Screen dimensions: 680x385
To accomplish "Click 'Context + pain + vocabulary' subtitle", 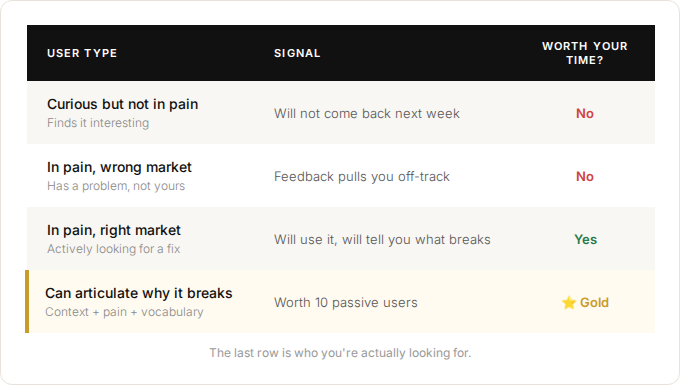I will [x=124, y=312].
